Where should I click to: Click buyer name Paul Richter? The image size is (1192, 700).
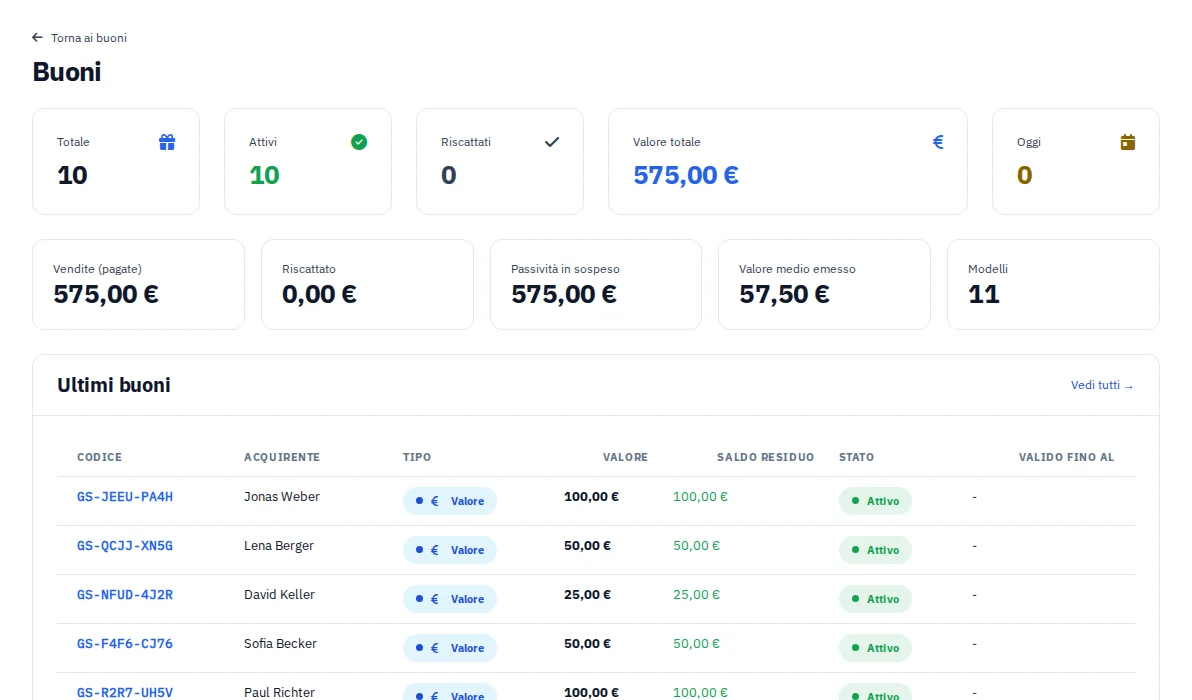tap(279, 692)
